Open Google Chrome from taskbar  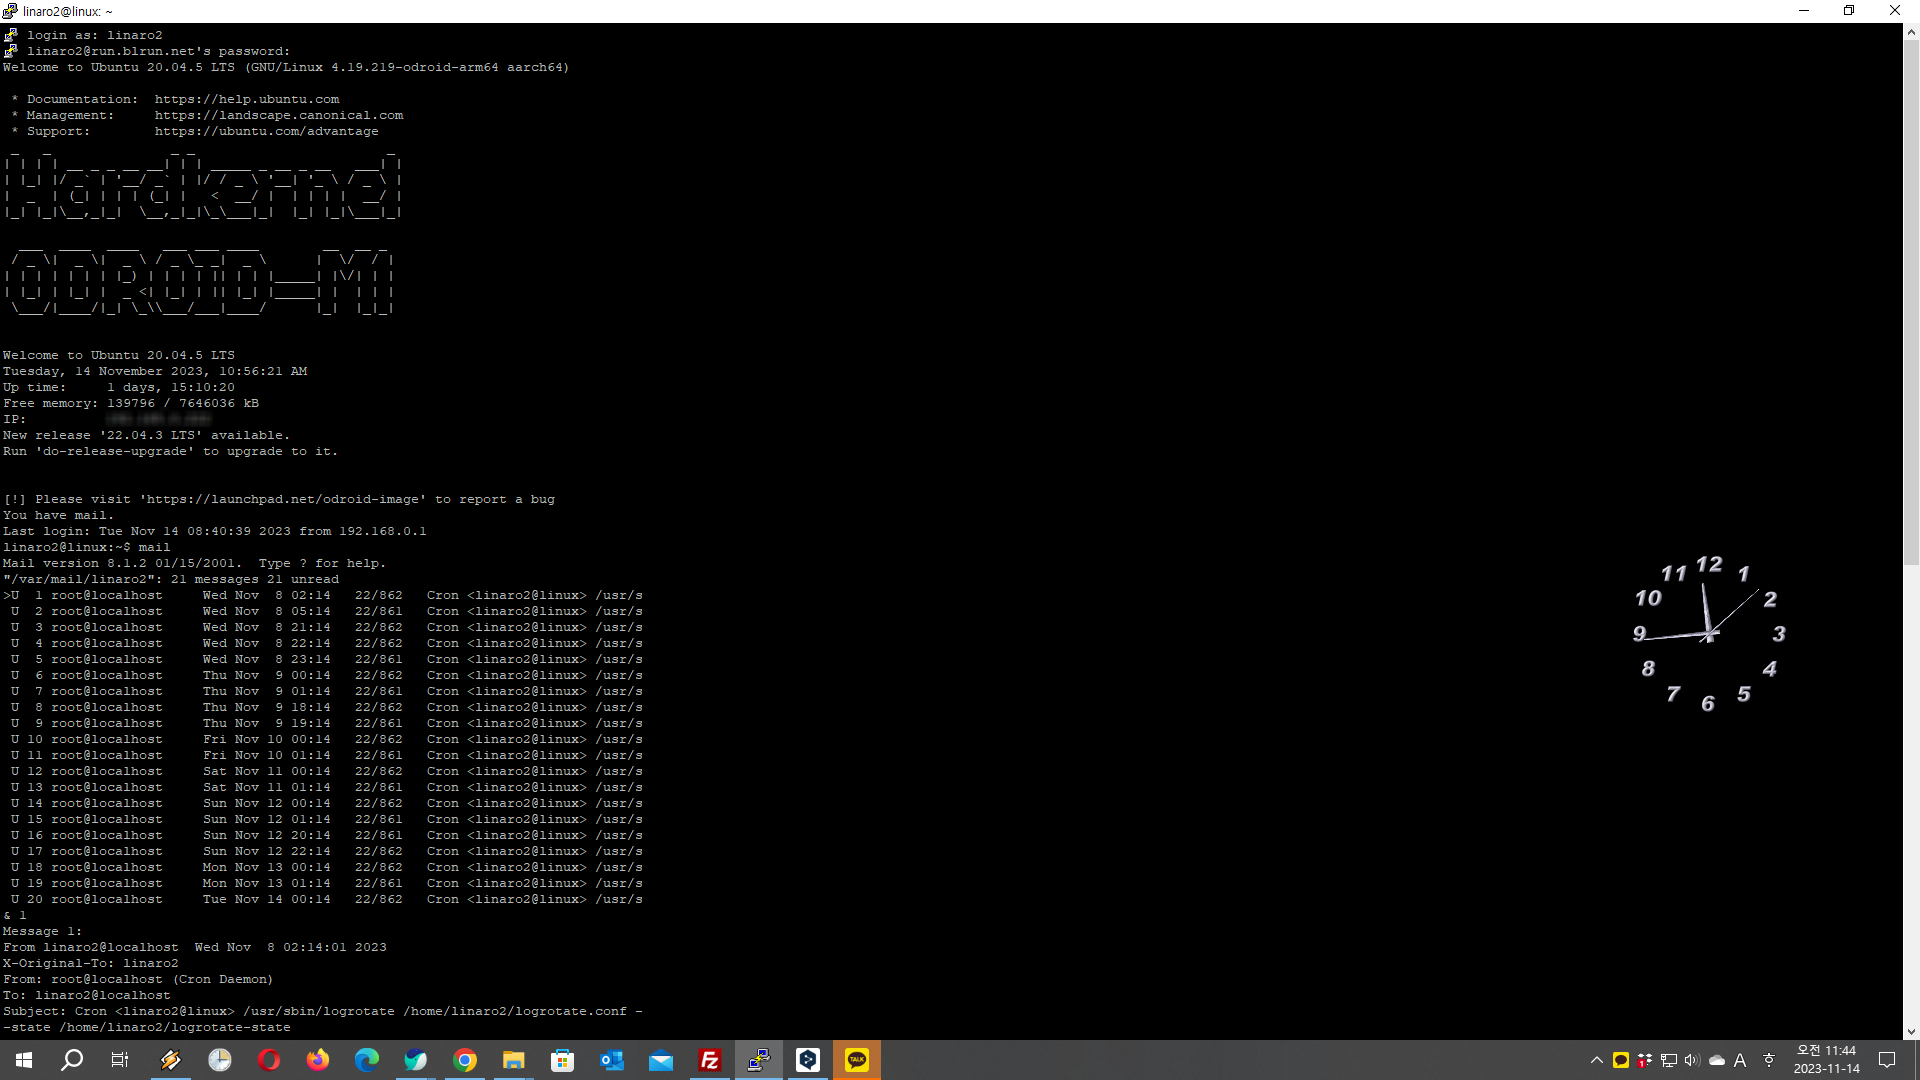pyautogui.click(x=464, y=1060)
